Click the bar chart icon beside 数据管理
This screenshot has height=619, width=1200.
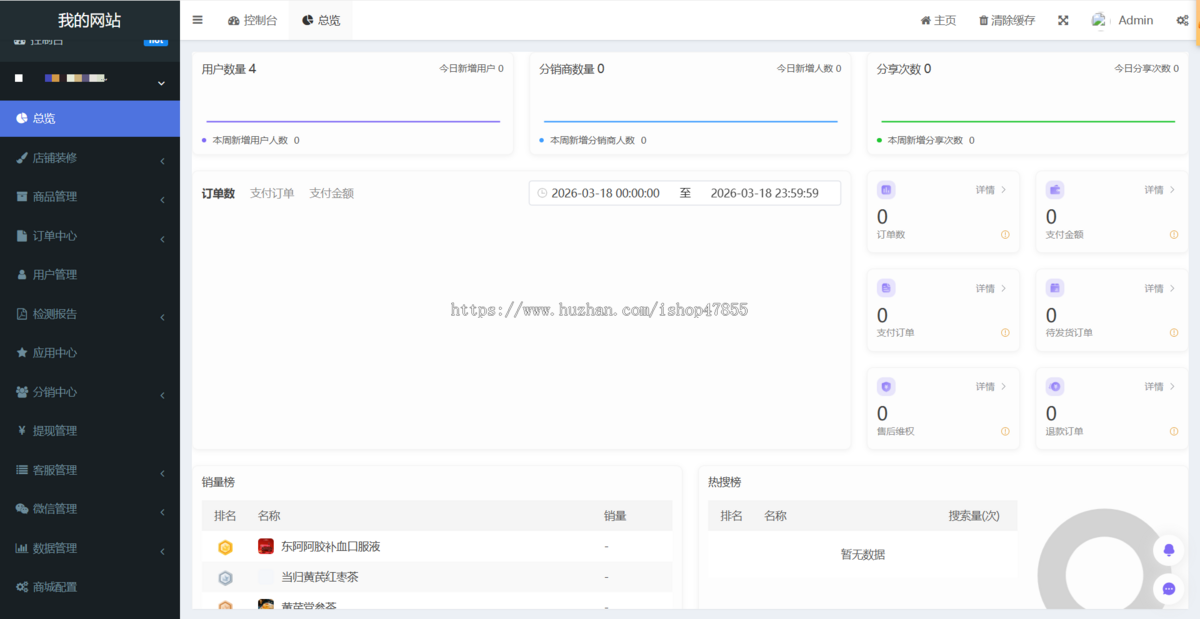point(22,548)
